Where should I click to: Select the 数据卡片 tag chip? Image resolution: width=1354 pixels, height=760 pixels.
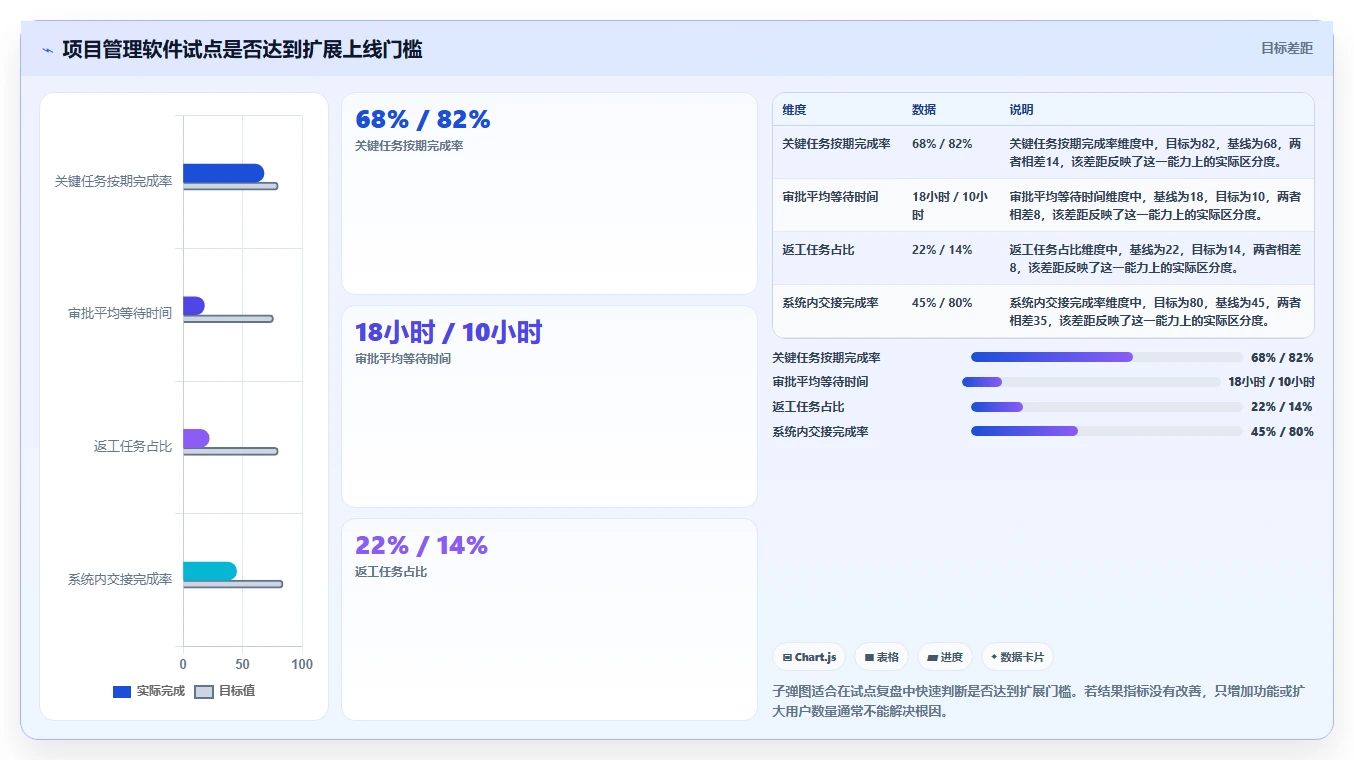click(x=1017, y=657)
